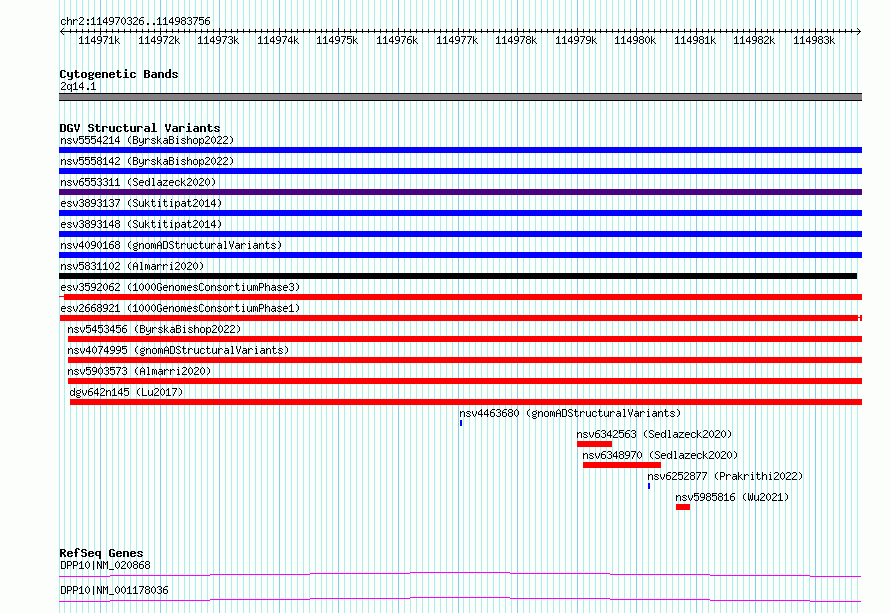
Task: Click the 114983k ruler tick label
Action: pyautogui.click(x=814, y=40)
